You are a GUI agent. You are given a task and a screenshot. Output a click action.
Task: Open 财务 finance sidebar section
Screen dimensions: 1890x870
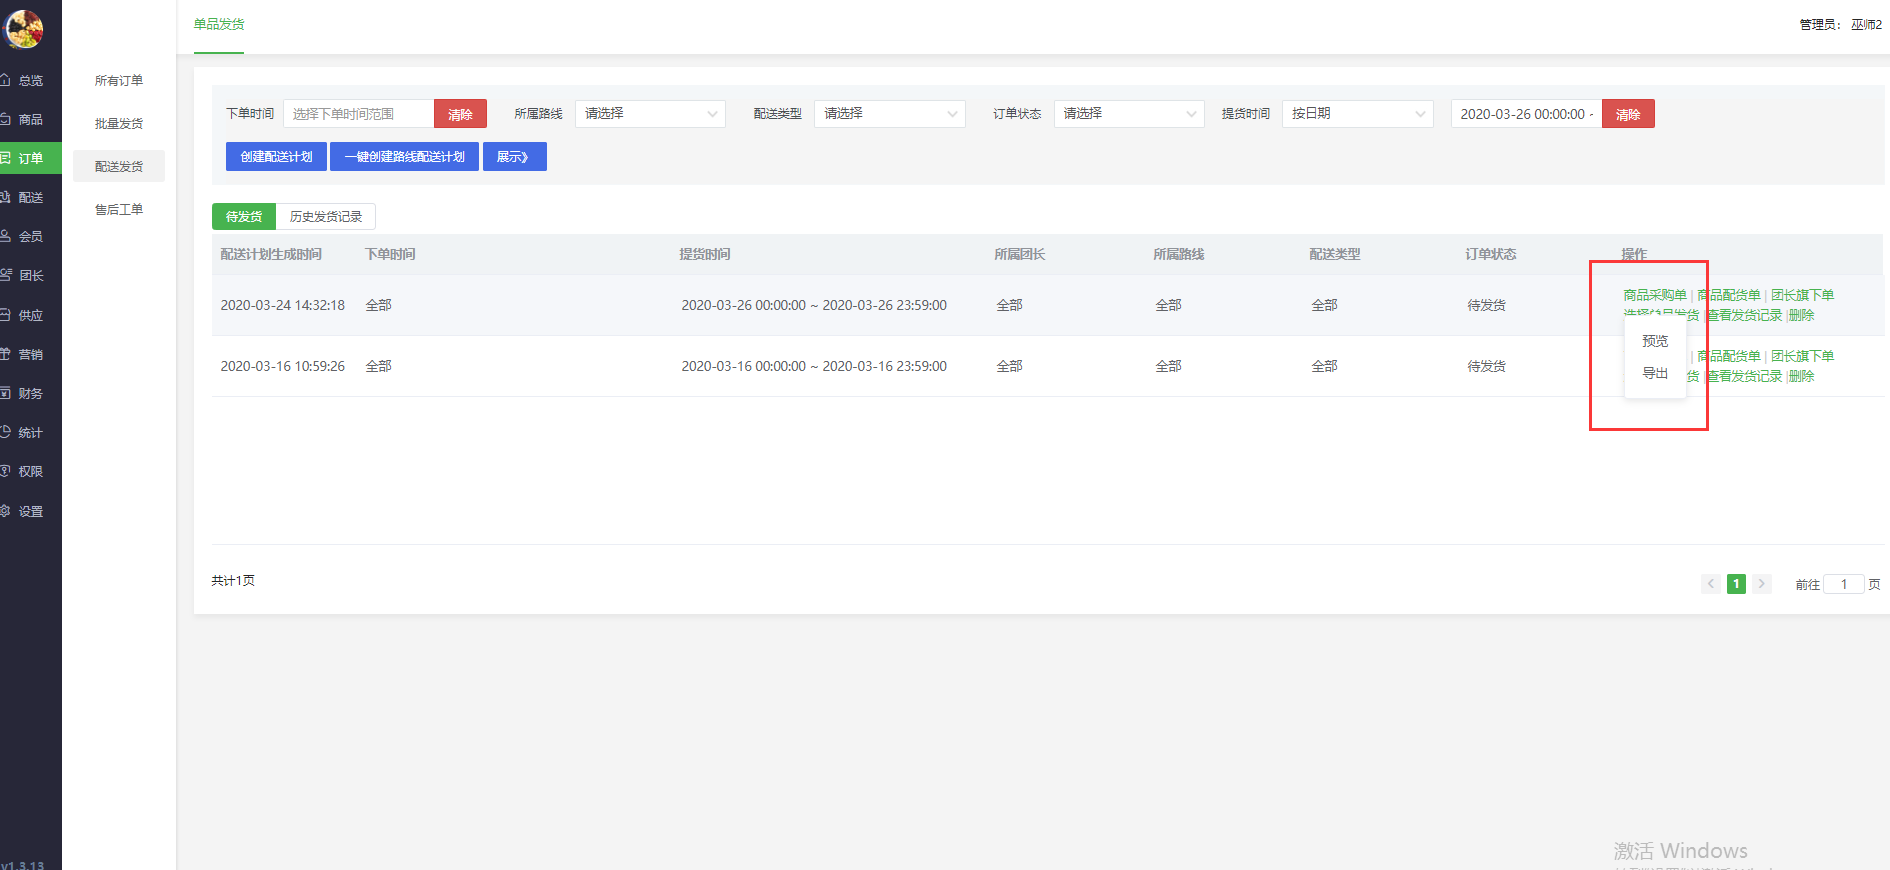tap(30, 394)
